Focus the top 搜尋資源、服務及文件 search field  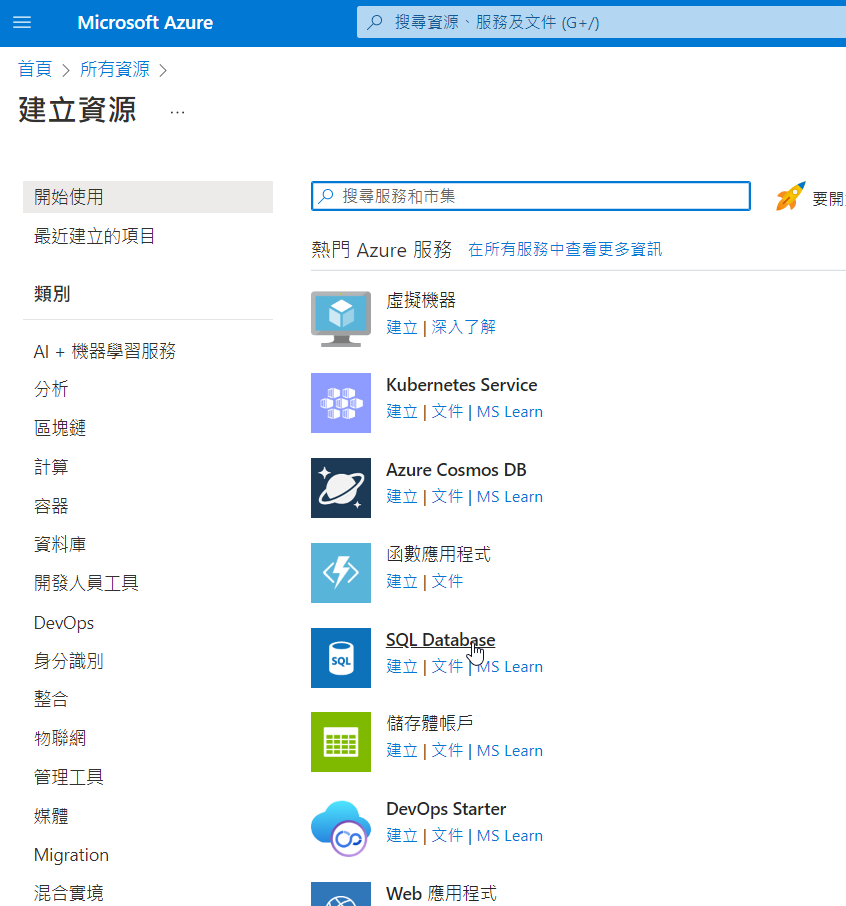pos(602,23)
